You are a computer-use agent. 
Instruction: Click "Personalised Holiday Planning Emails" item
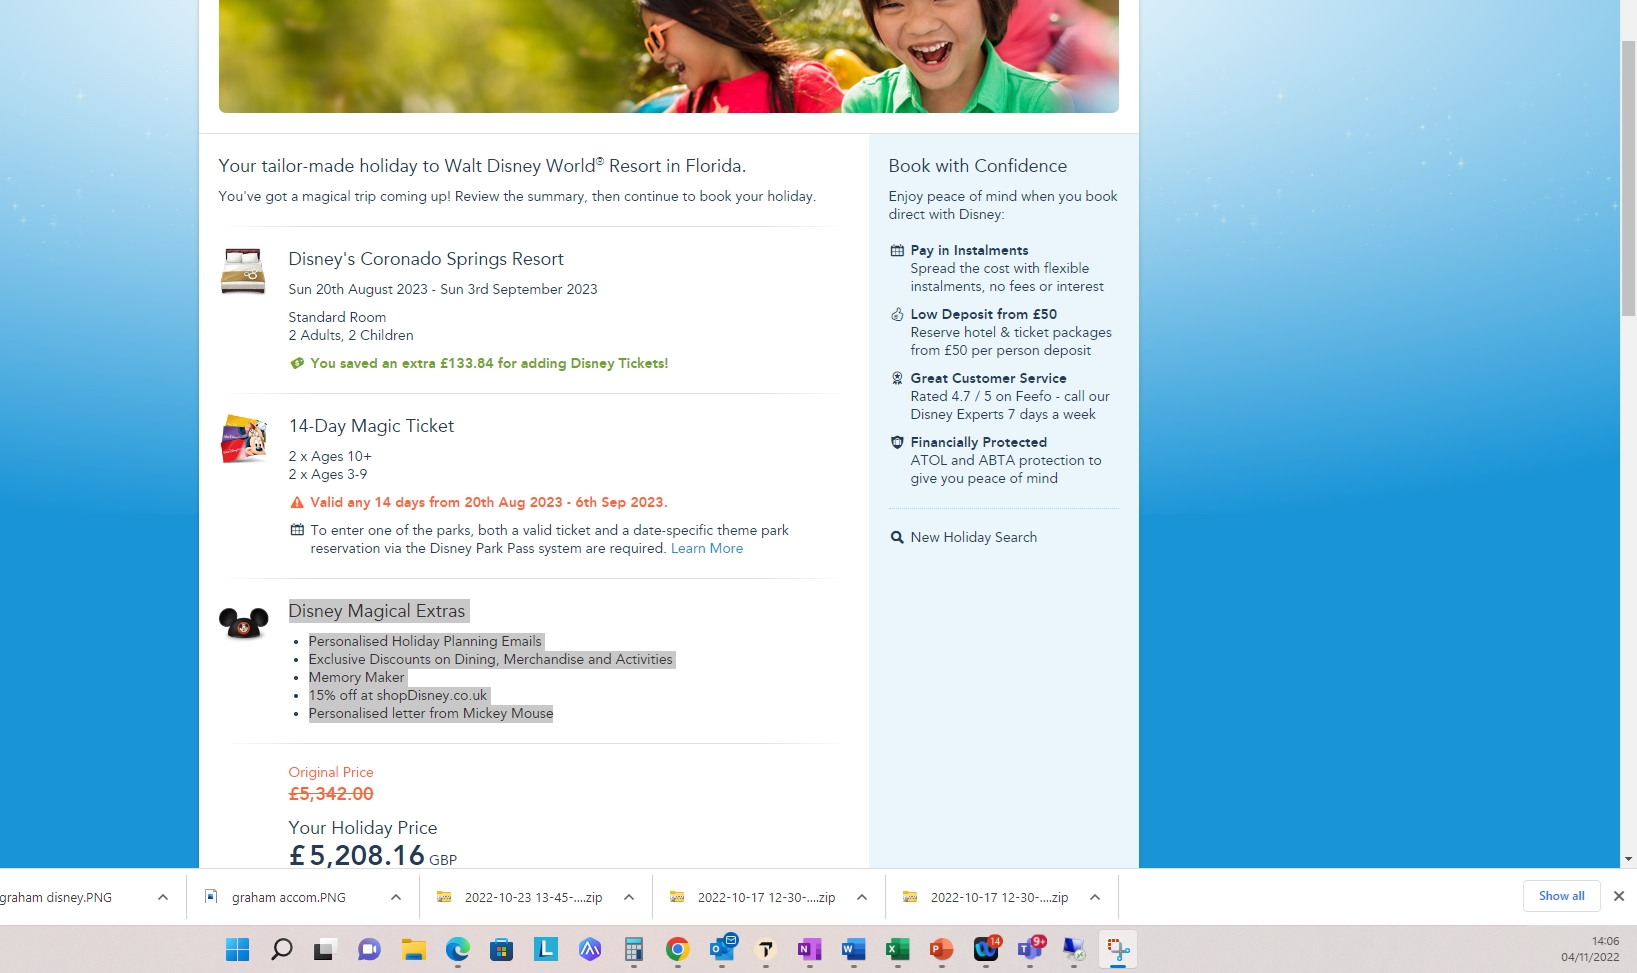tap(425, 641)
